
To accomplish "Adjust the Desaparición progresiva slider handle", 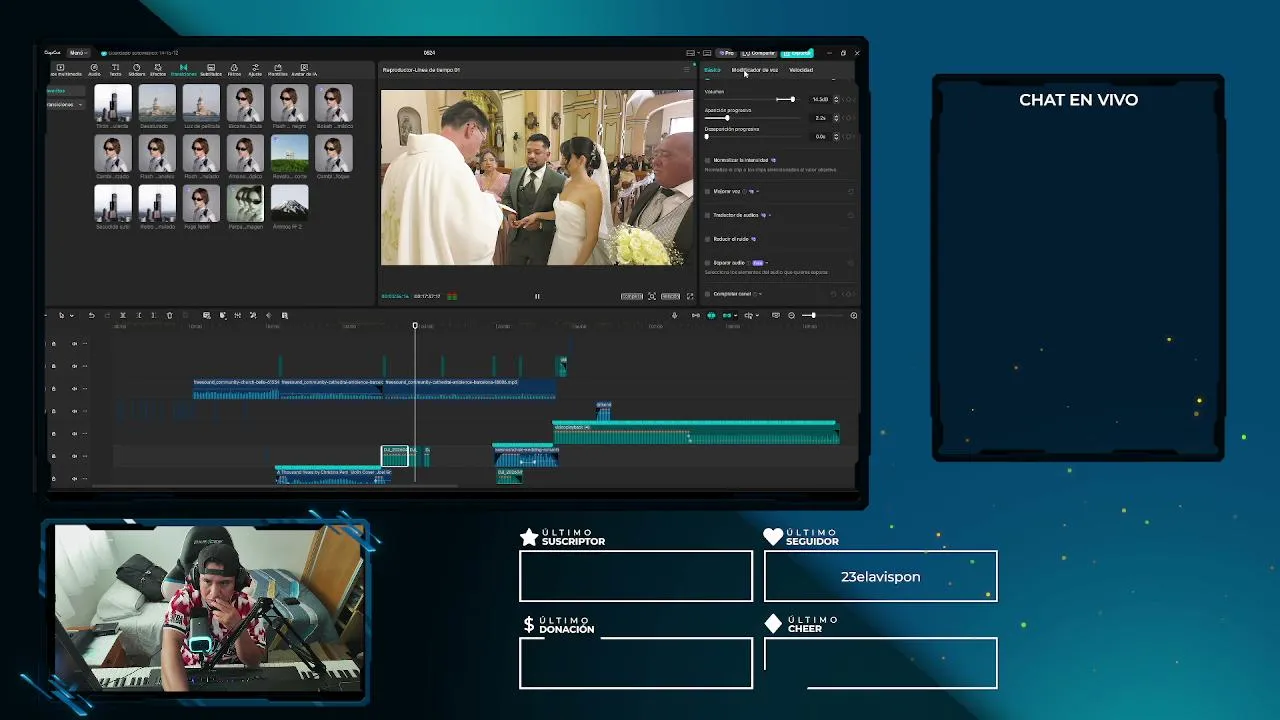I will pyautogui.click(x=707, y=136).
